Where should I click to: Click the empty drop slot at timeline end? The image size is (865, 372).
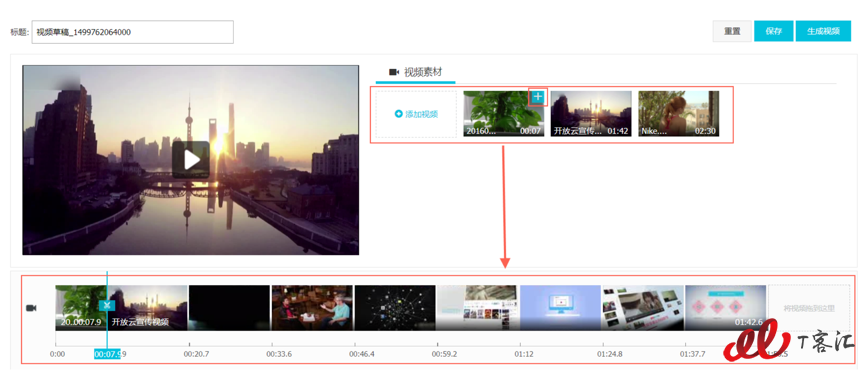click(809, 308)
